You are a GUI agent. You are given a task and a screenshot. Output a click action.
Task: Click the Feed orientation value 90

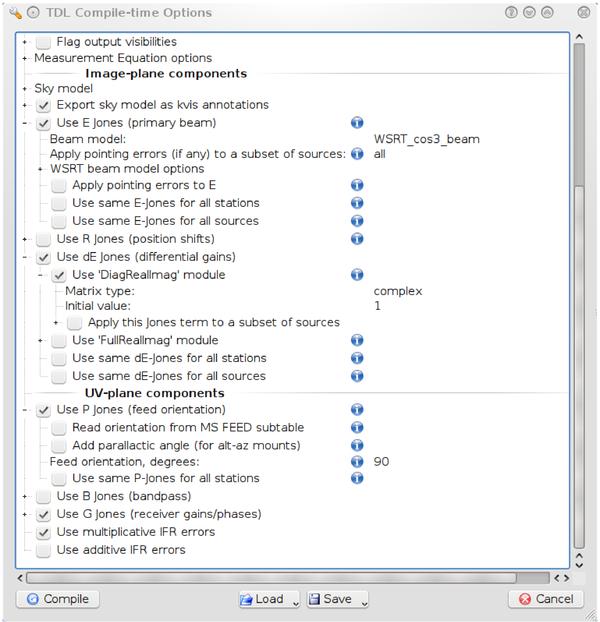382,461
